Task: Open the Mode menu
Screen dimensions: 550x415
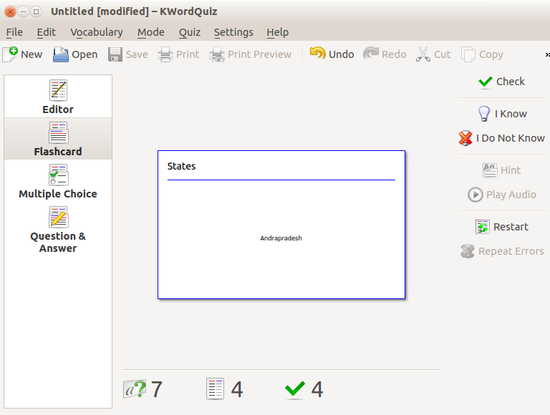Action: (x=151, y=32)
